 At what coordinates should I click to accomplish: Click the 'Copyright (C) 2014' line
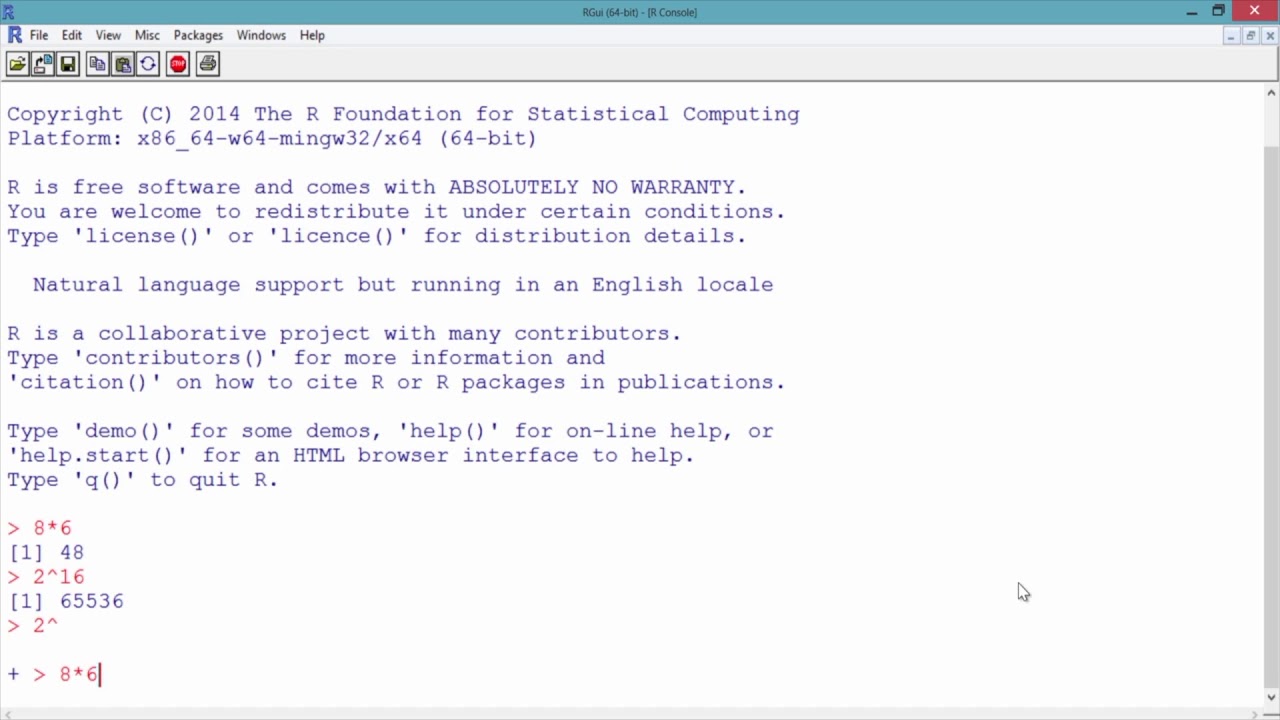point(404,114)
